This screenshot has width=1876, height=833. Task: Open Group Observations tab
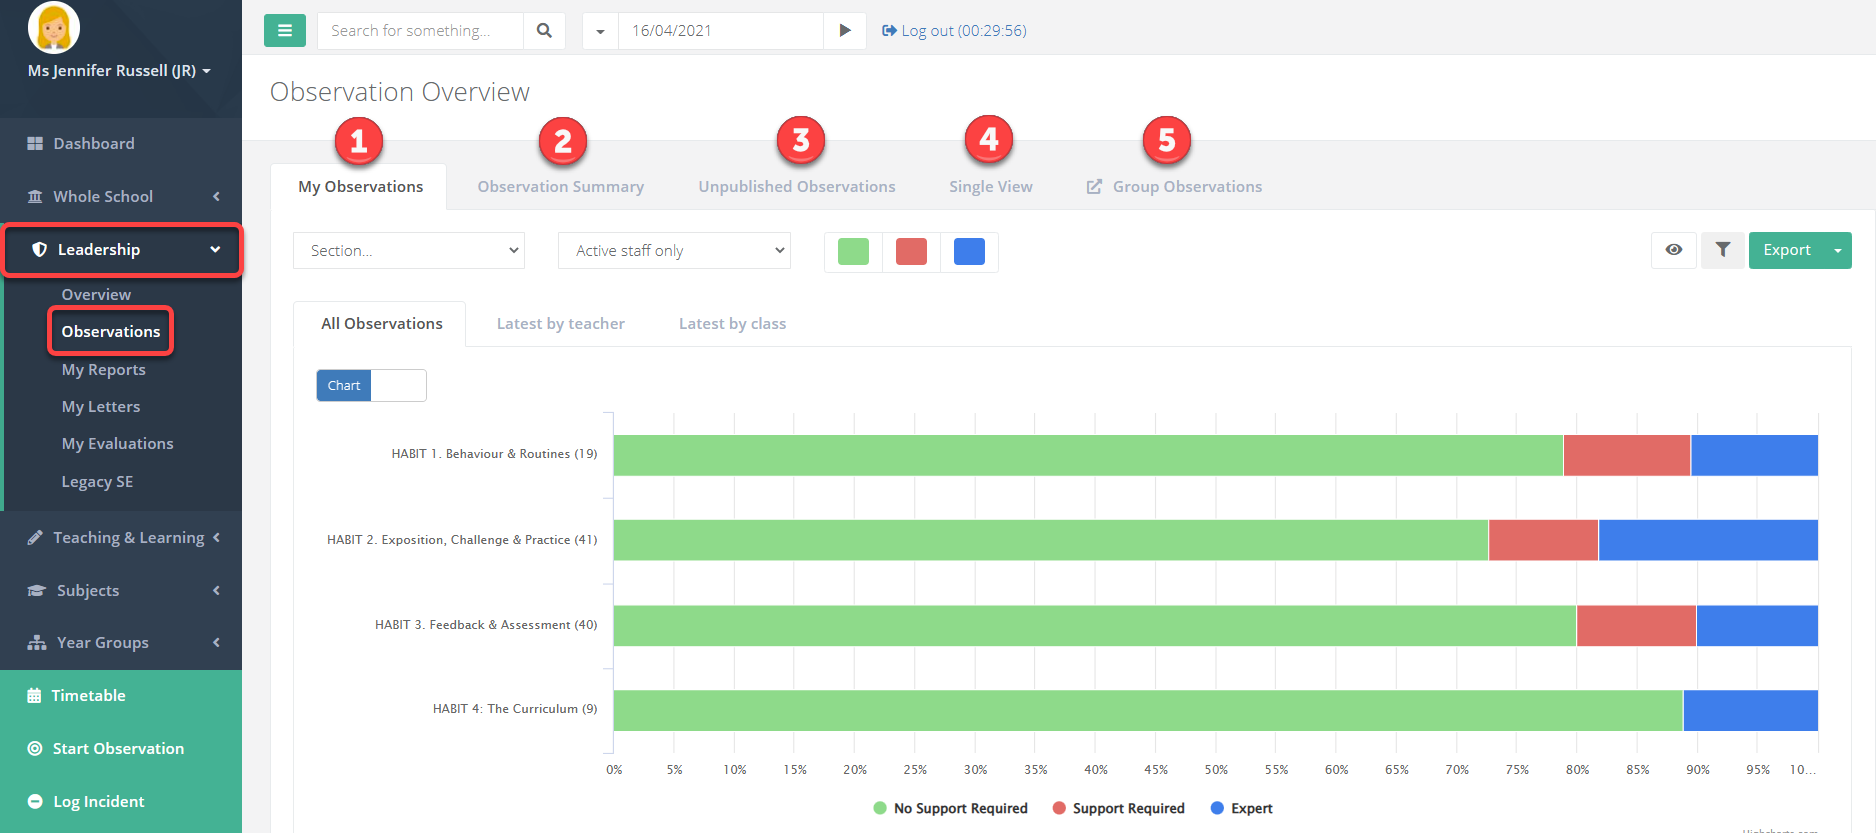tap(1174, 187)
